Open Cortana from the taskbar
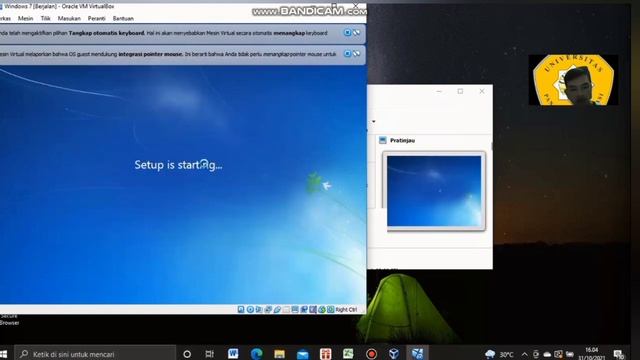The width and height of the screenshot is (640, 360). click(187, 354)
